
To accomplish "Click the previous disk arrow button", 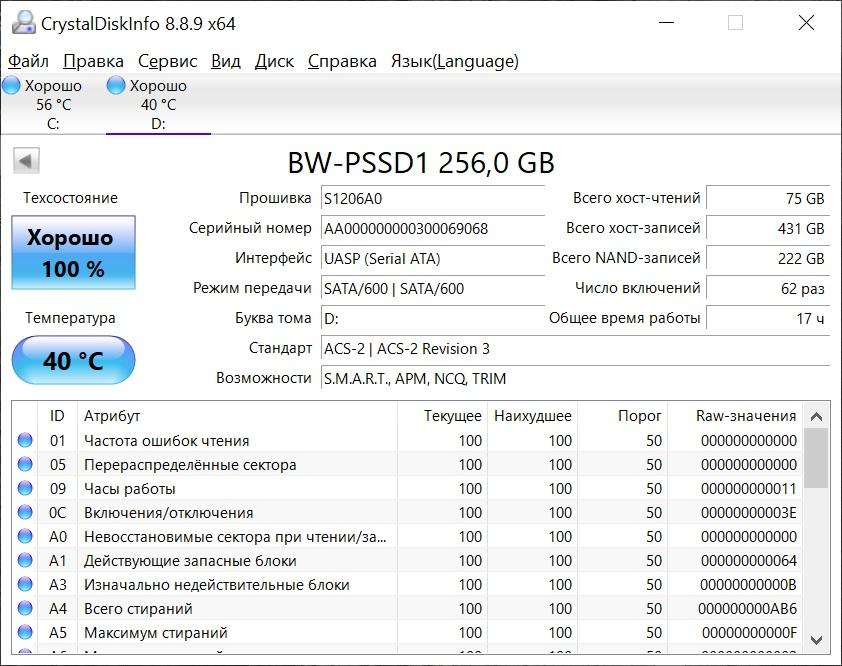I will pos(26,160).
